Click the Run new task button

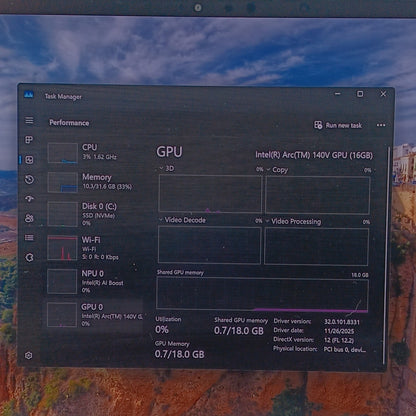click(338, 125)
